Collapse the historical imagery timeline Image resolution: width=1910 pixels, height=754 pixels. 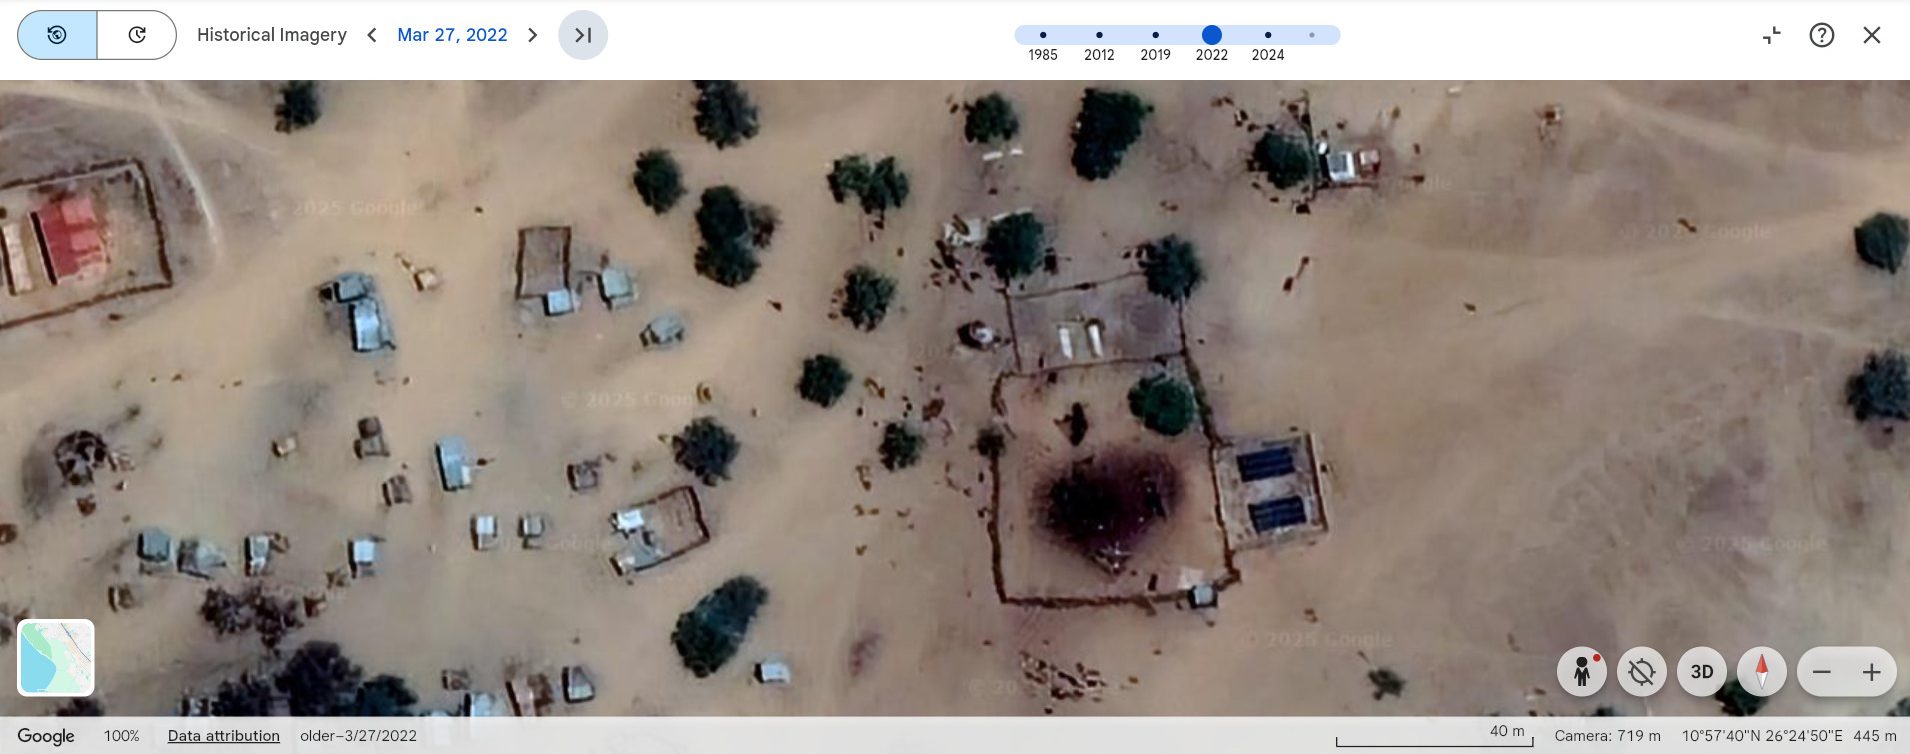point(1771,35)
